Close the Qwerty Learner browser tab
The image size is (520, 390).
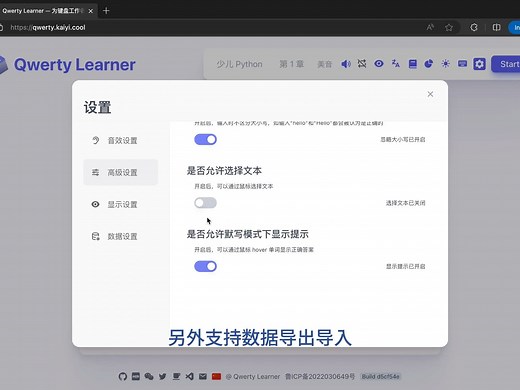click(90, 11)
